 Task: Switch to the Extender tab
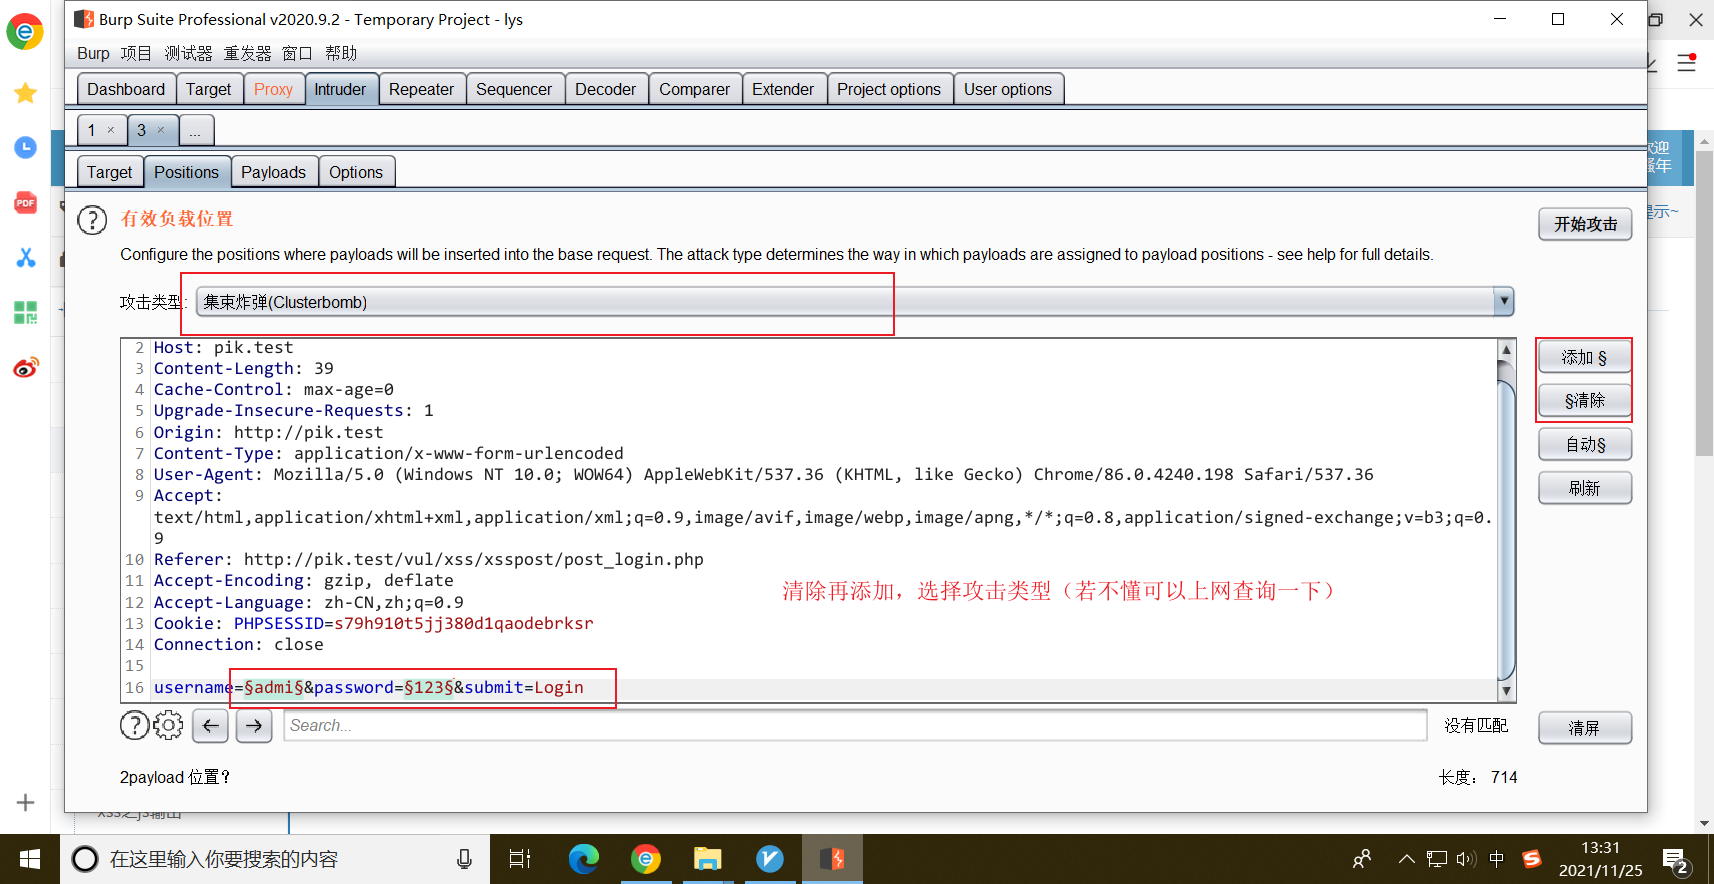point(783,89)
